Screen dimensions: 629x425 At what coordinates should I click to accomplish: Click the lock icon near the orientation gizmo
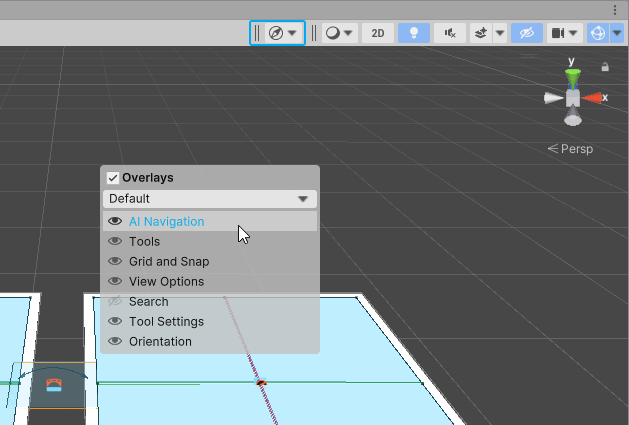(605, 67)
